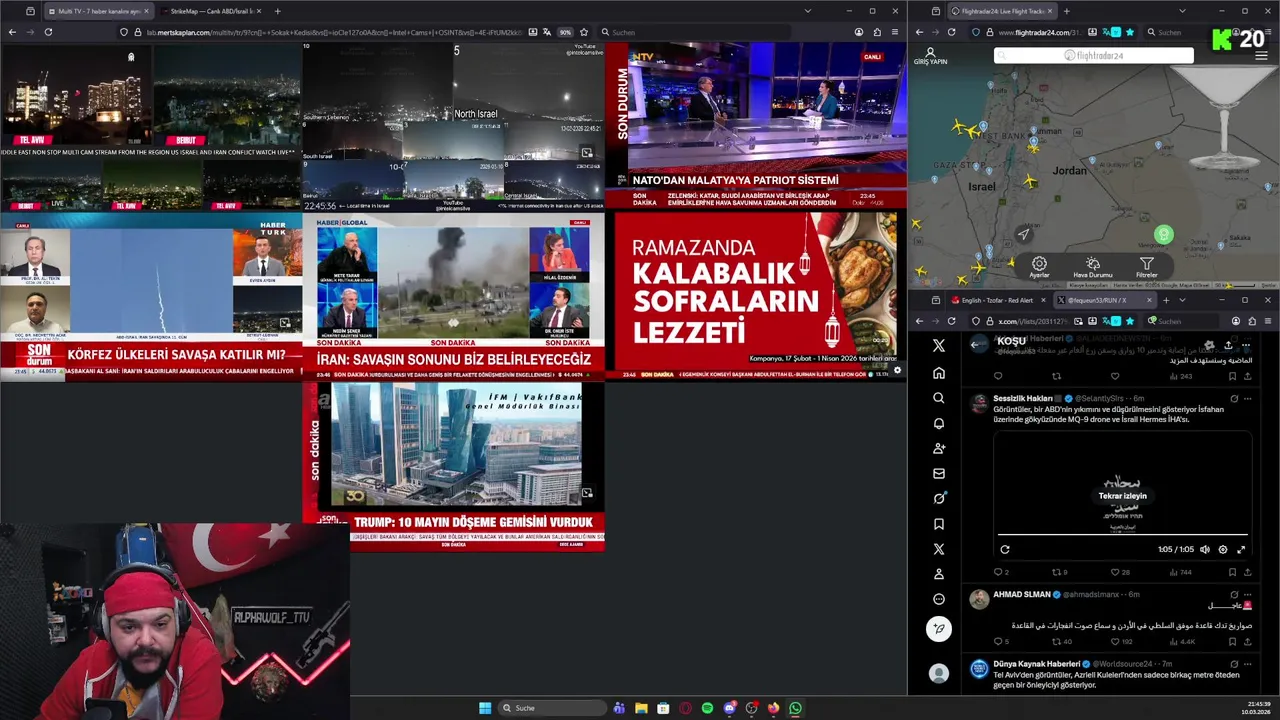Open X Grok icon in sidebar

[938, 499]
